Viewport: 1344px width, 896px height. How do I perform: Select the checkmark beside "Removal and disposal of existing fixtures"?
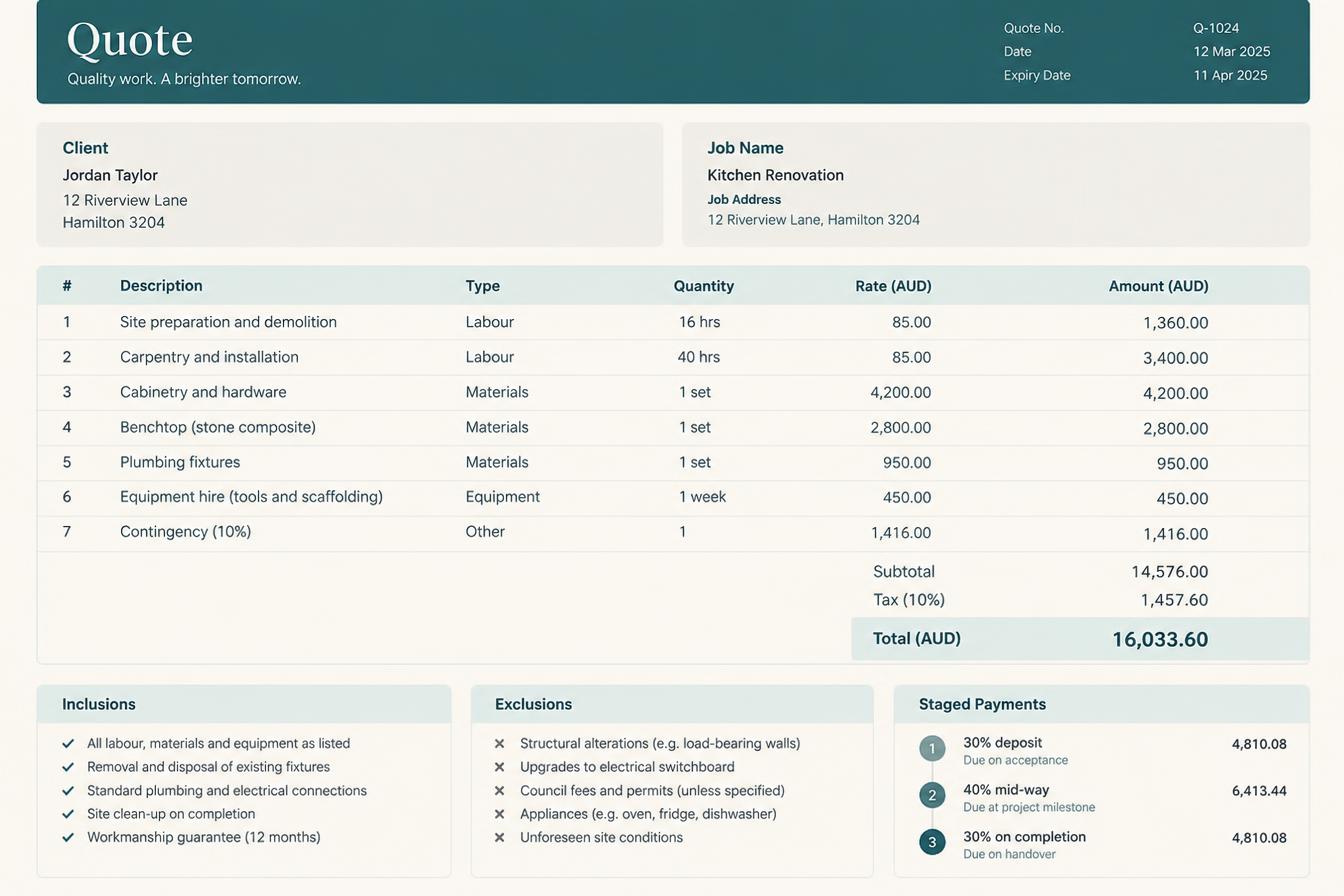[68, 767]
